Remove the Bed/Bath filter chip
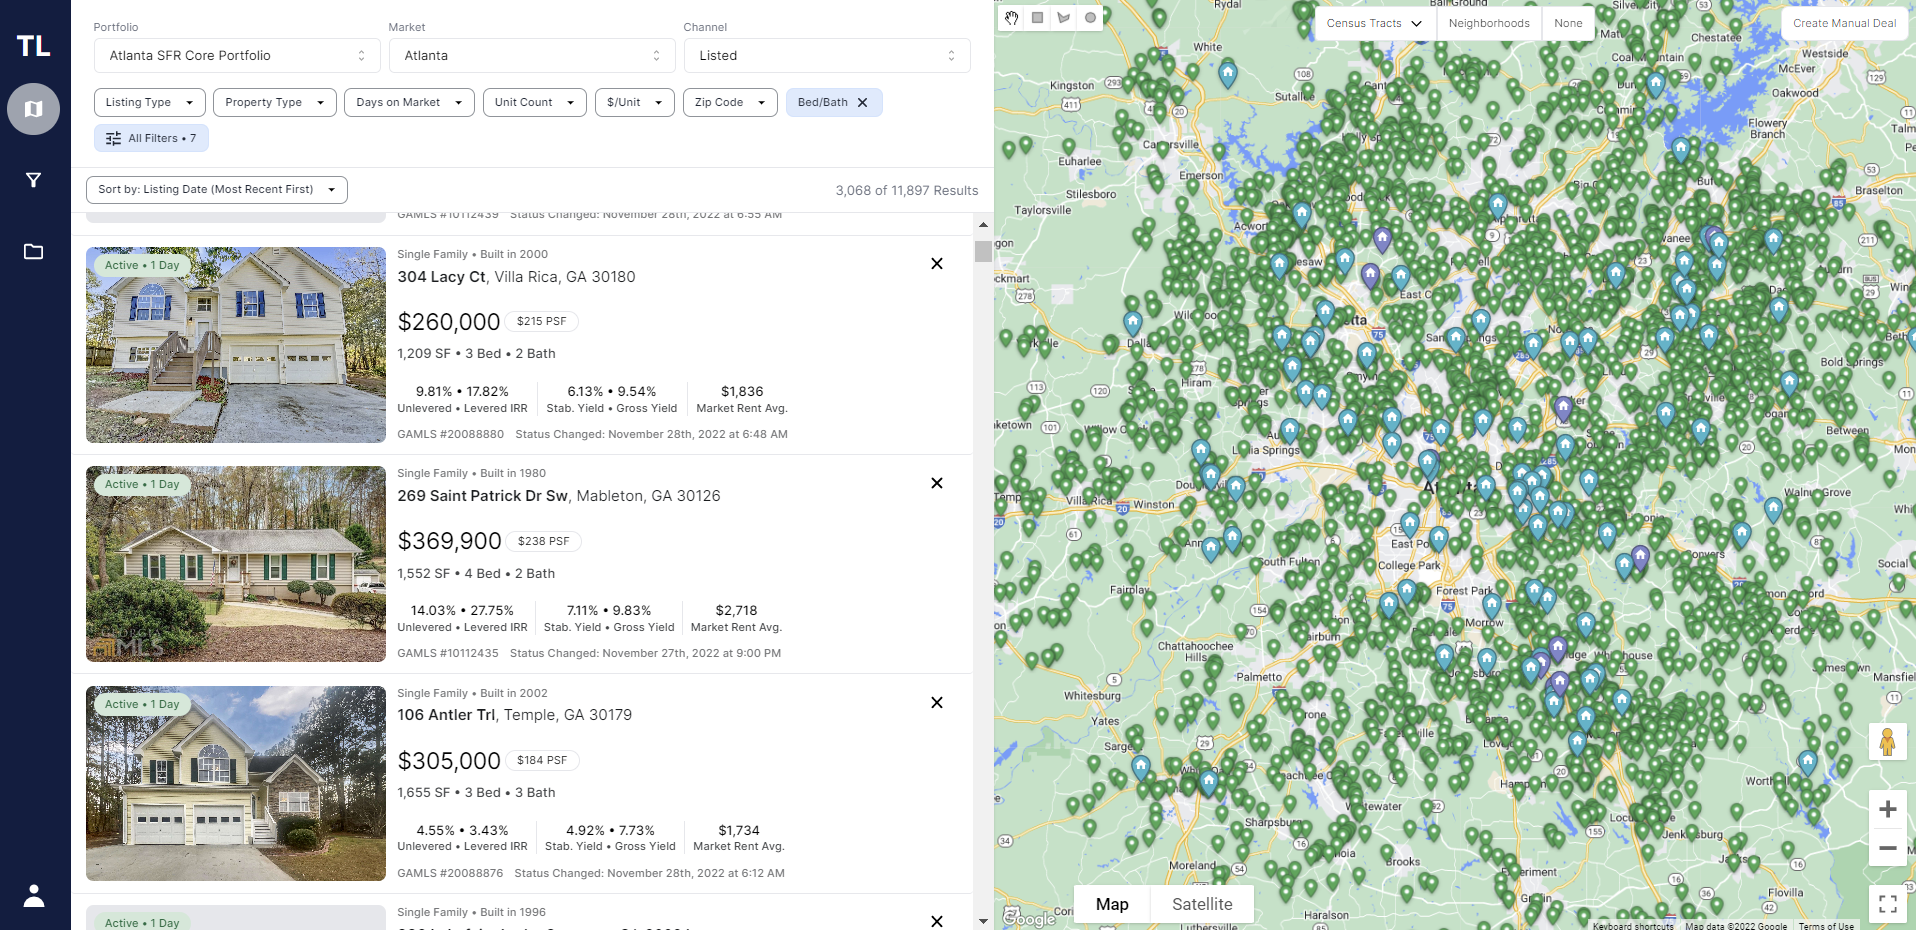This screenshot has width=1916, height=930. 863,103
